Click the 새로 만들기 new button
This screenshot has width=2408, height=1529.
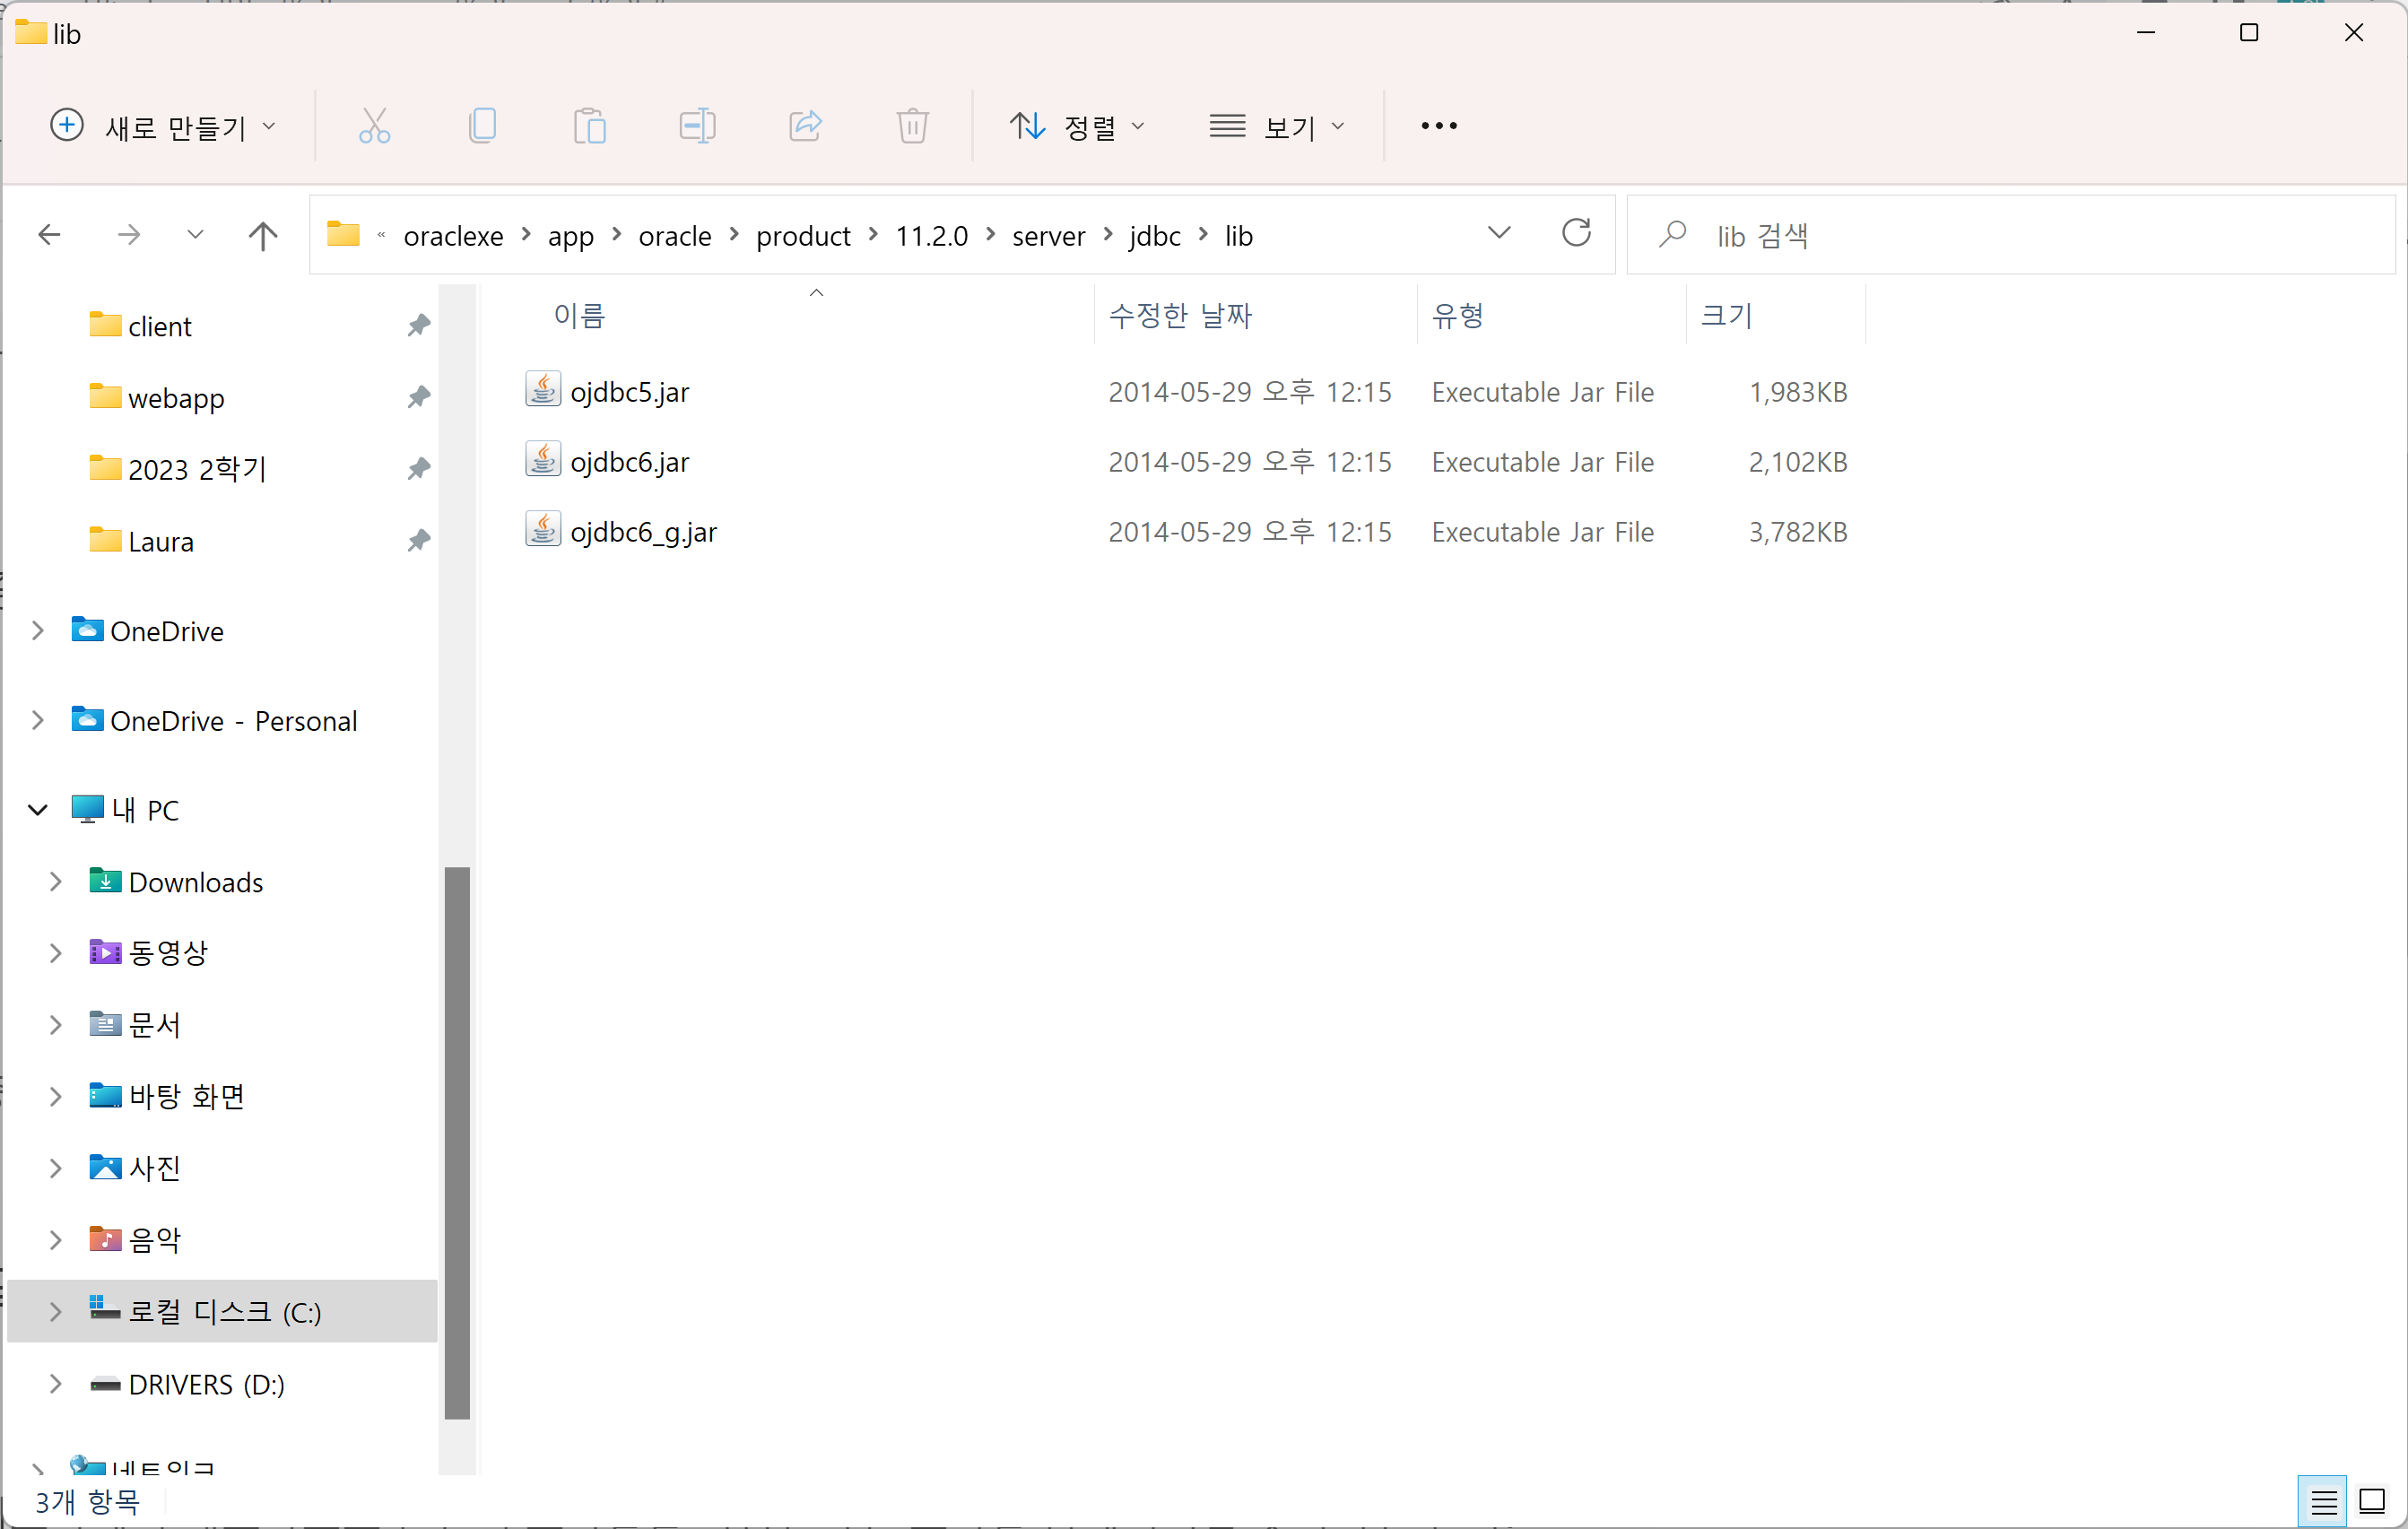tap(163, 127)
